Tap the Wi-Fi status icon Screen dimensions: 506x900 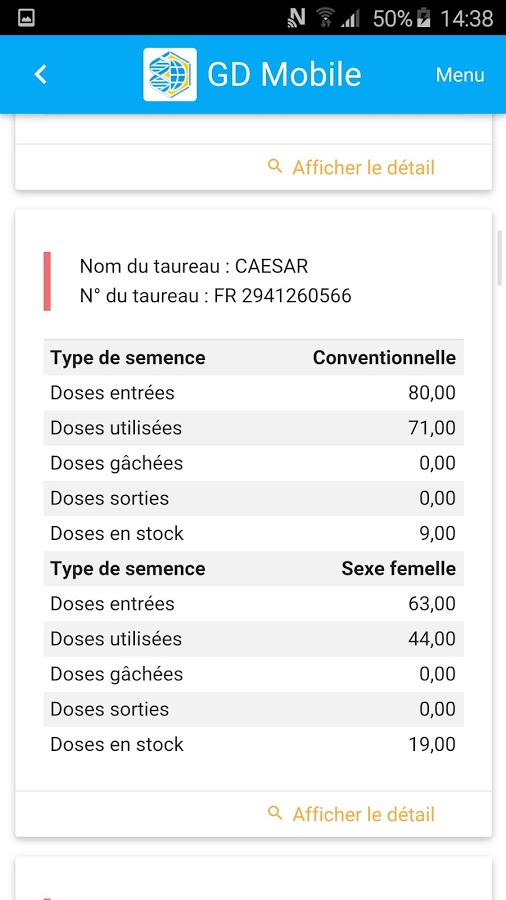(325, 18)
